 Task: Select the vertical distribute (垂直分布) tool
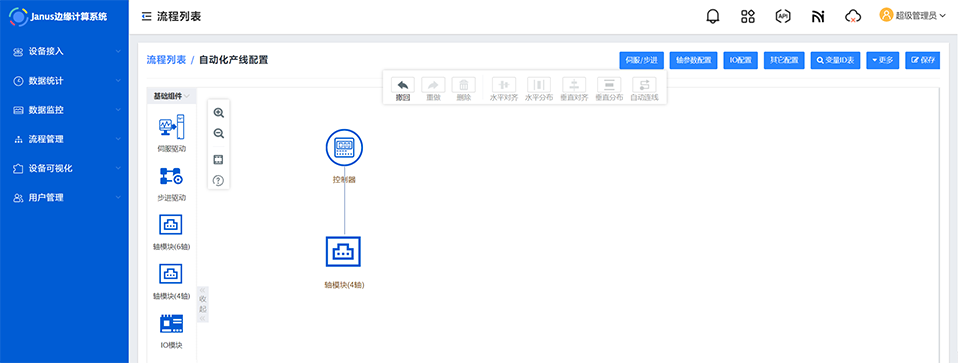[x=609, y=85]
